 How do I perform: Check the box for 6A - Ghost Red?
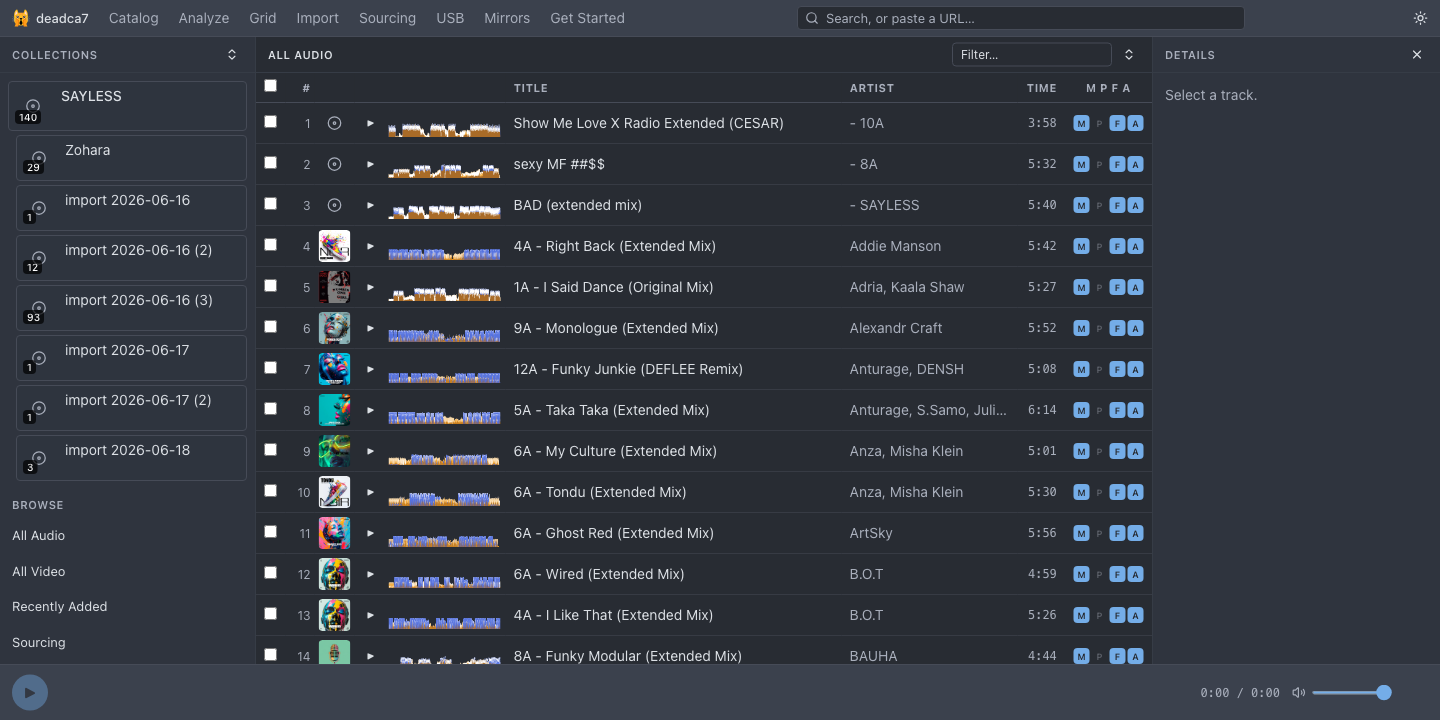coord(270,532)
